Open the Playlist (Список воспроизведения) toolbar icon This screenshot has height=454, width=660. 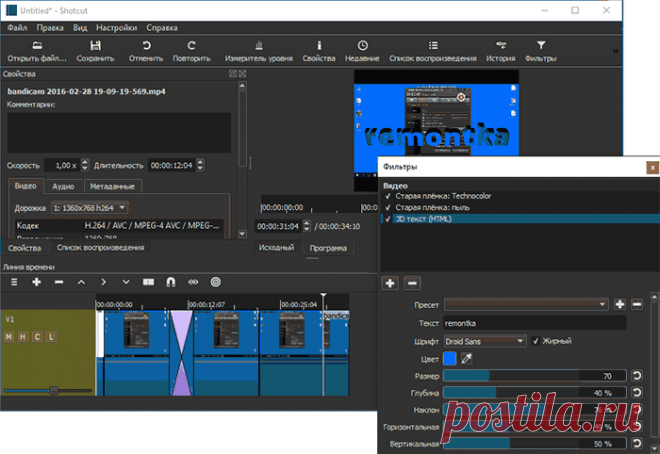(433, 45)
